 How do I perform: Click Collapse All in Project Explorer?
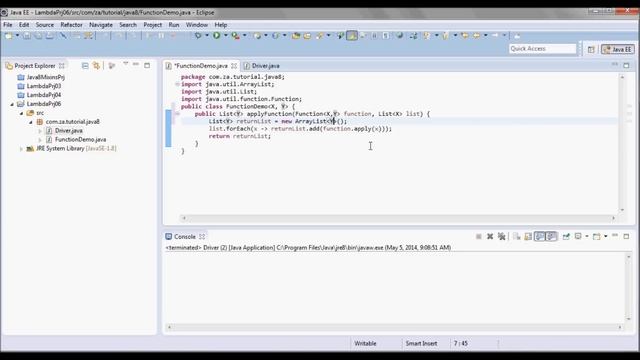click(x=85, y=65)
